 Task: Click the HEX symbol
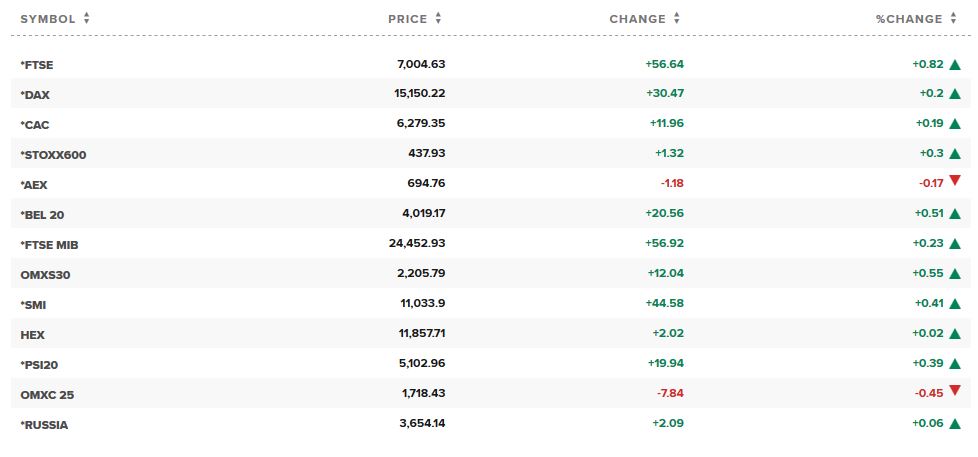(x=32, y=334)
